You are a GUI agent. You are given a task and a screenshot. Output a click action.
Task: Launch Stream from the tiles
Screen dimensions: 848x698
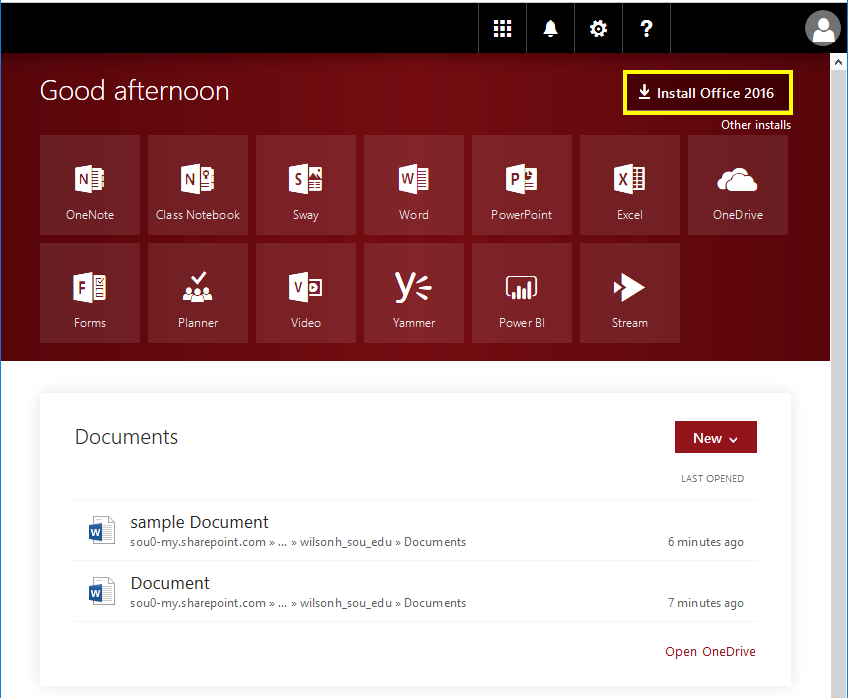click(x=629, y=292)
